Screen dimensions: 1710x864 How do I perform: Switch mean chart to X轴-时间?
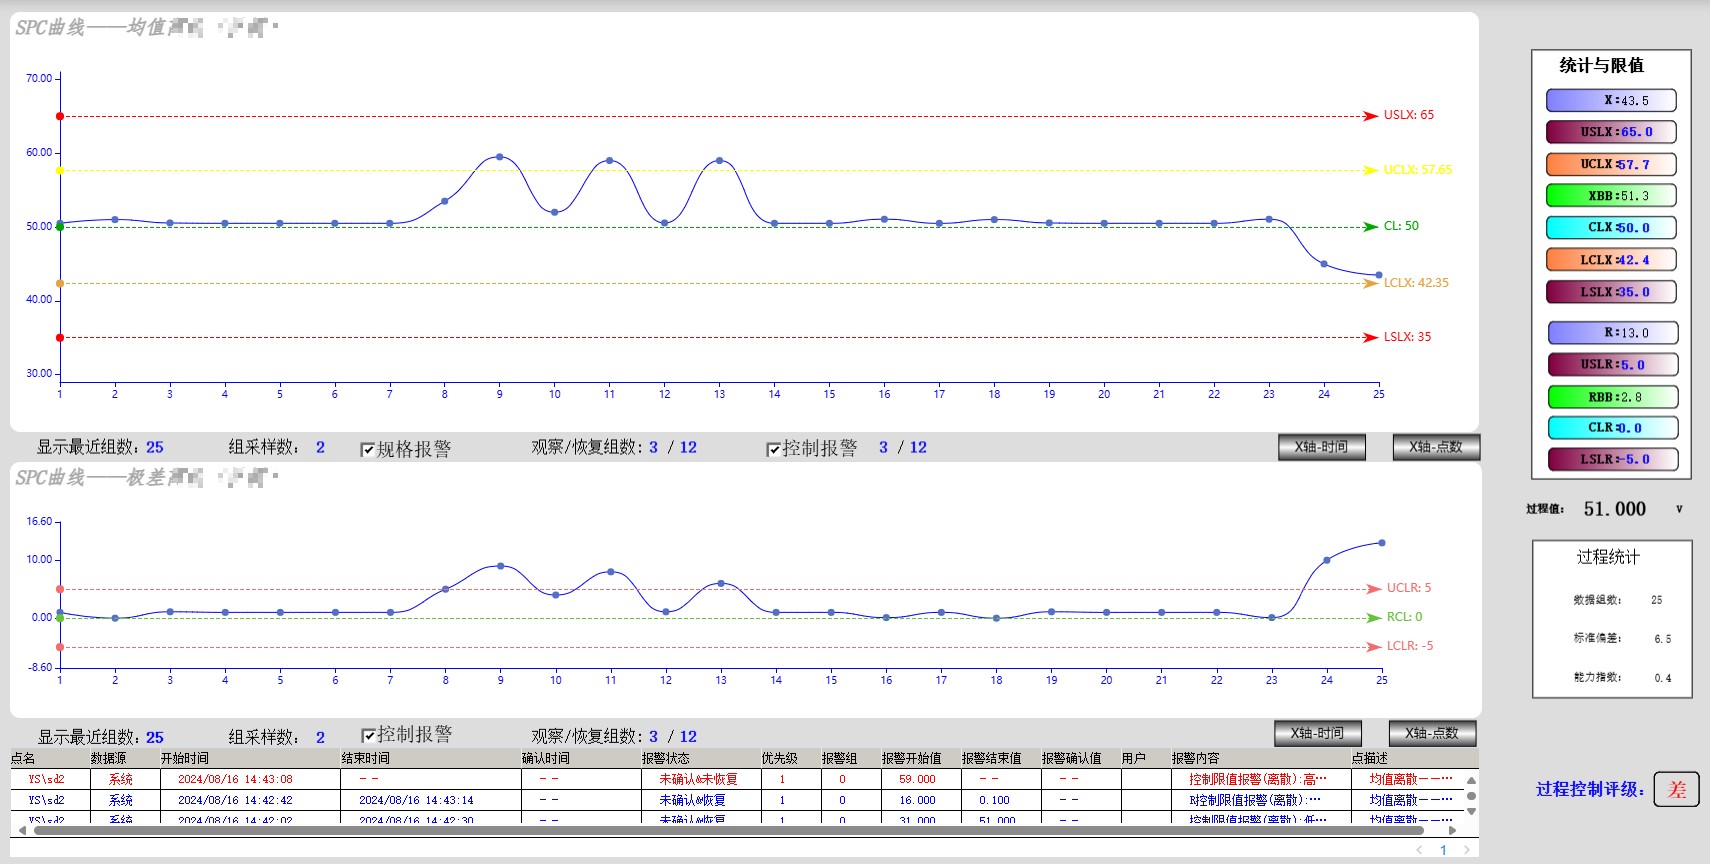point(1320,447)
